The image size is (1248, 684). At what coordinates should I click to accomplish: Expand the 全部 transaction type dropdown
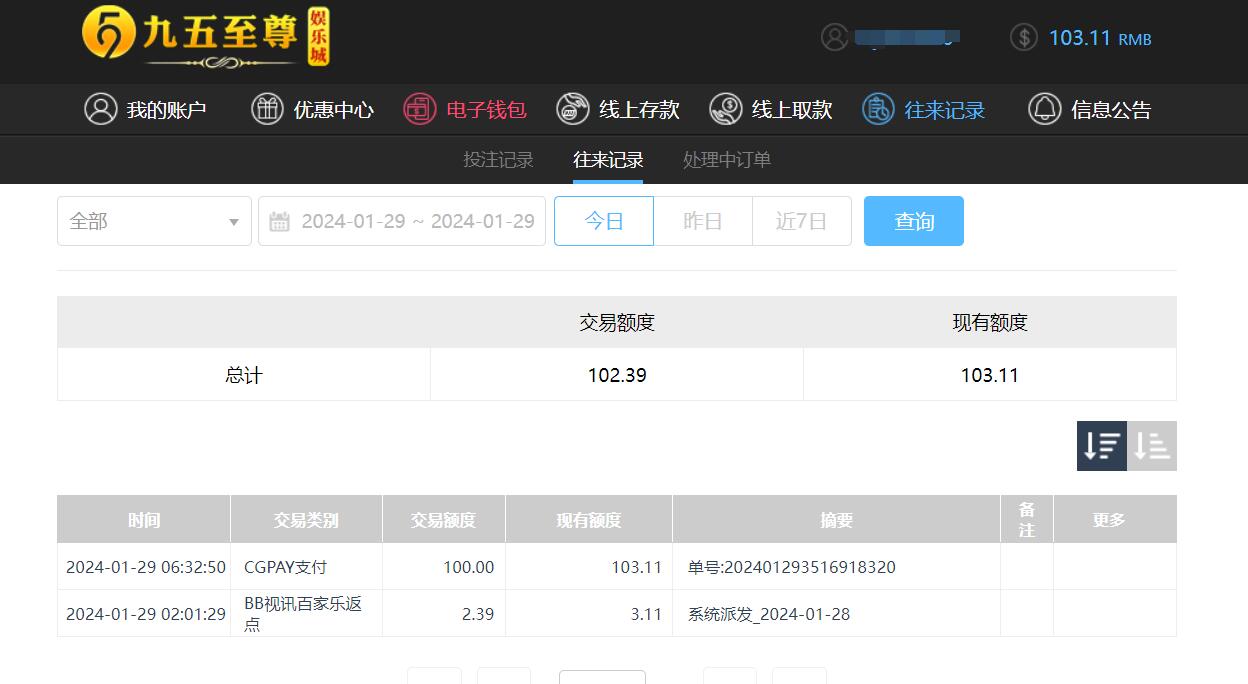[x=154, y=221]
